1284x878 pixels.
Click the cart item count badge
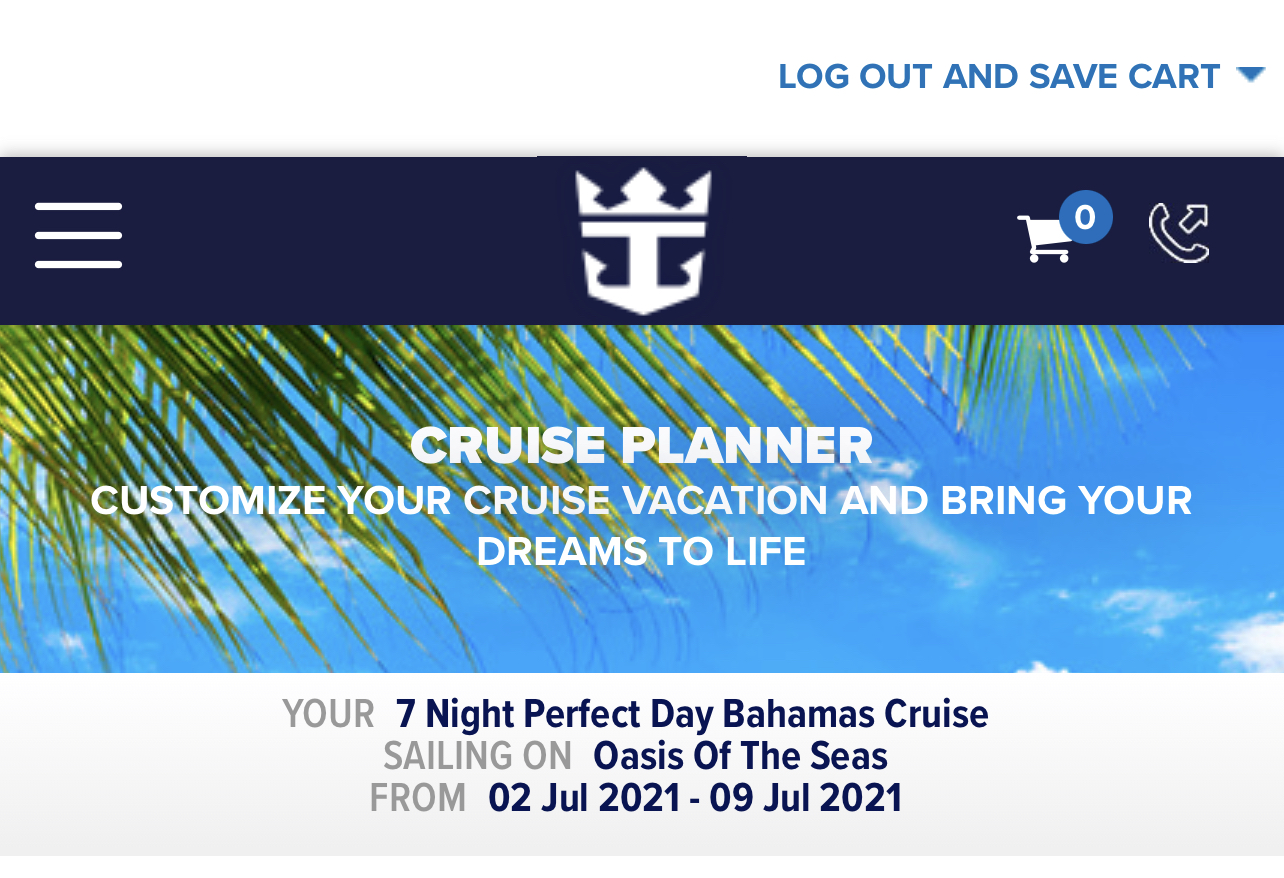pos(1085,217)
